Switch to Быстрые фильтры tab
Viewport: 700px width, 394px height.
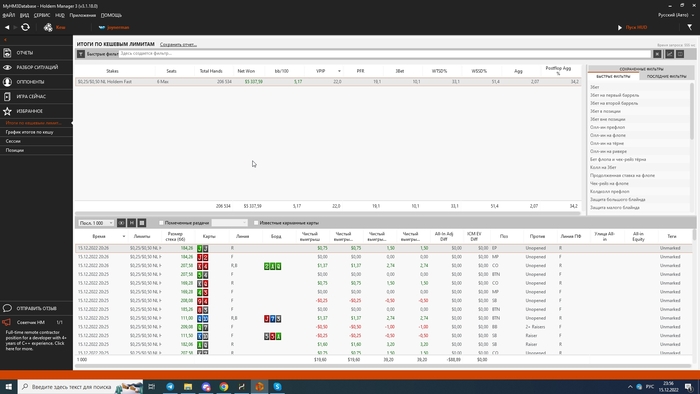point(614,77)
